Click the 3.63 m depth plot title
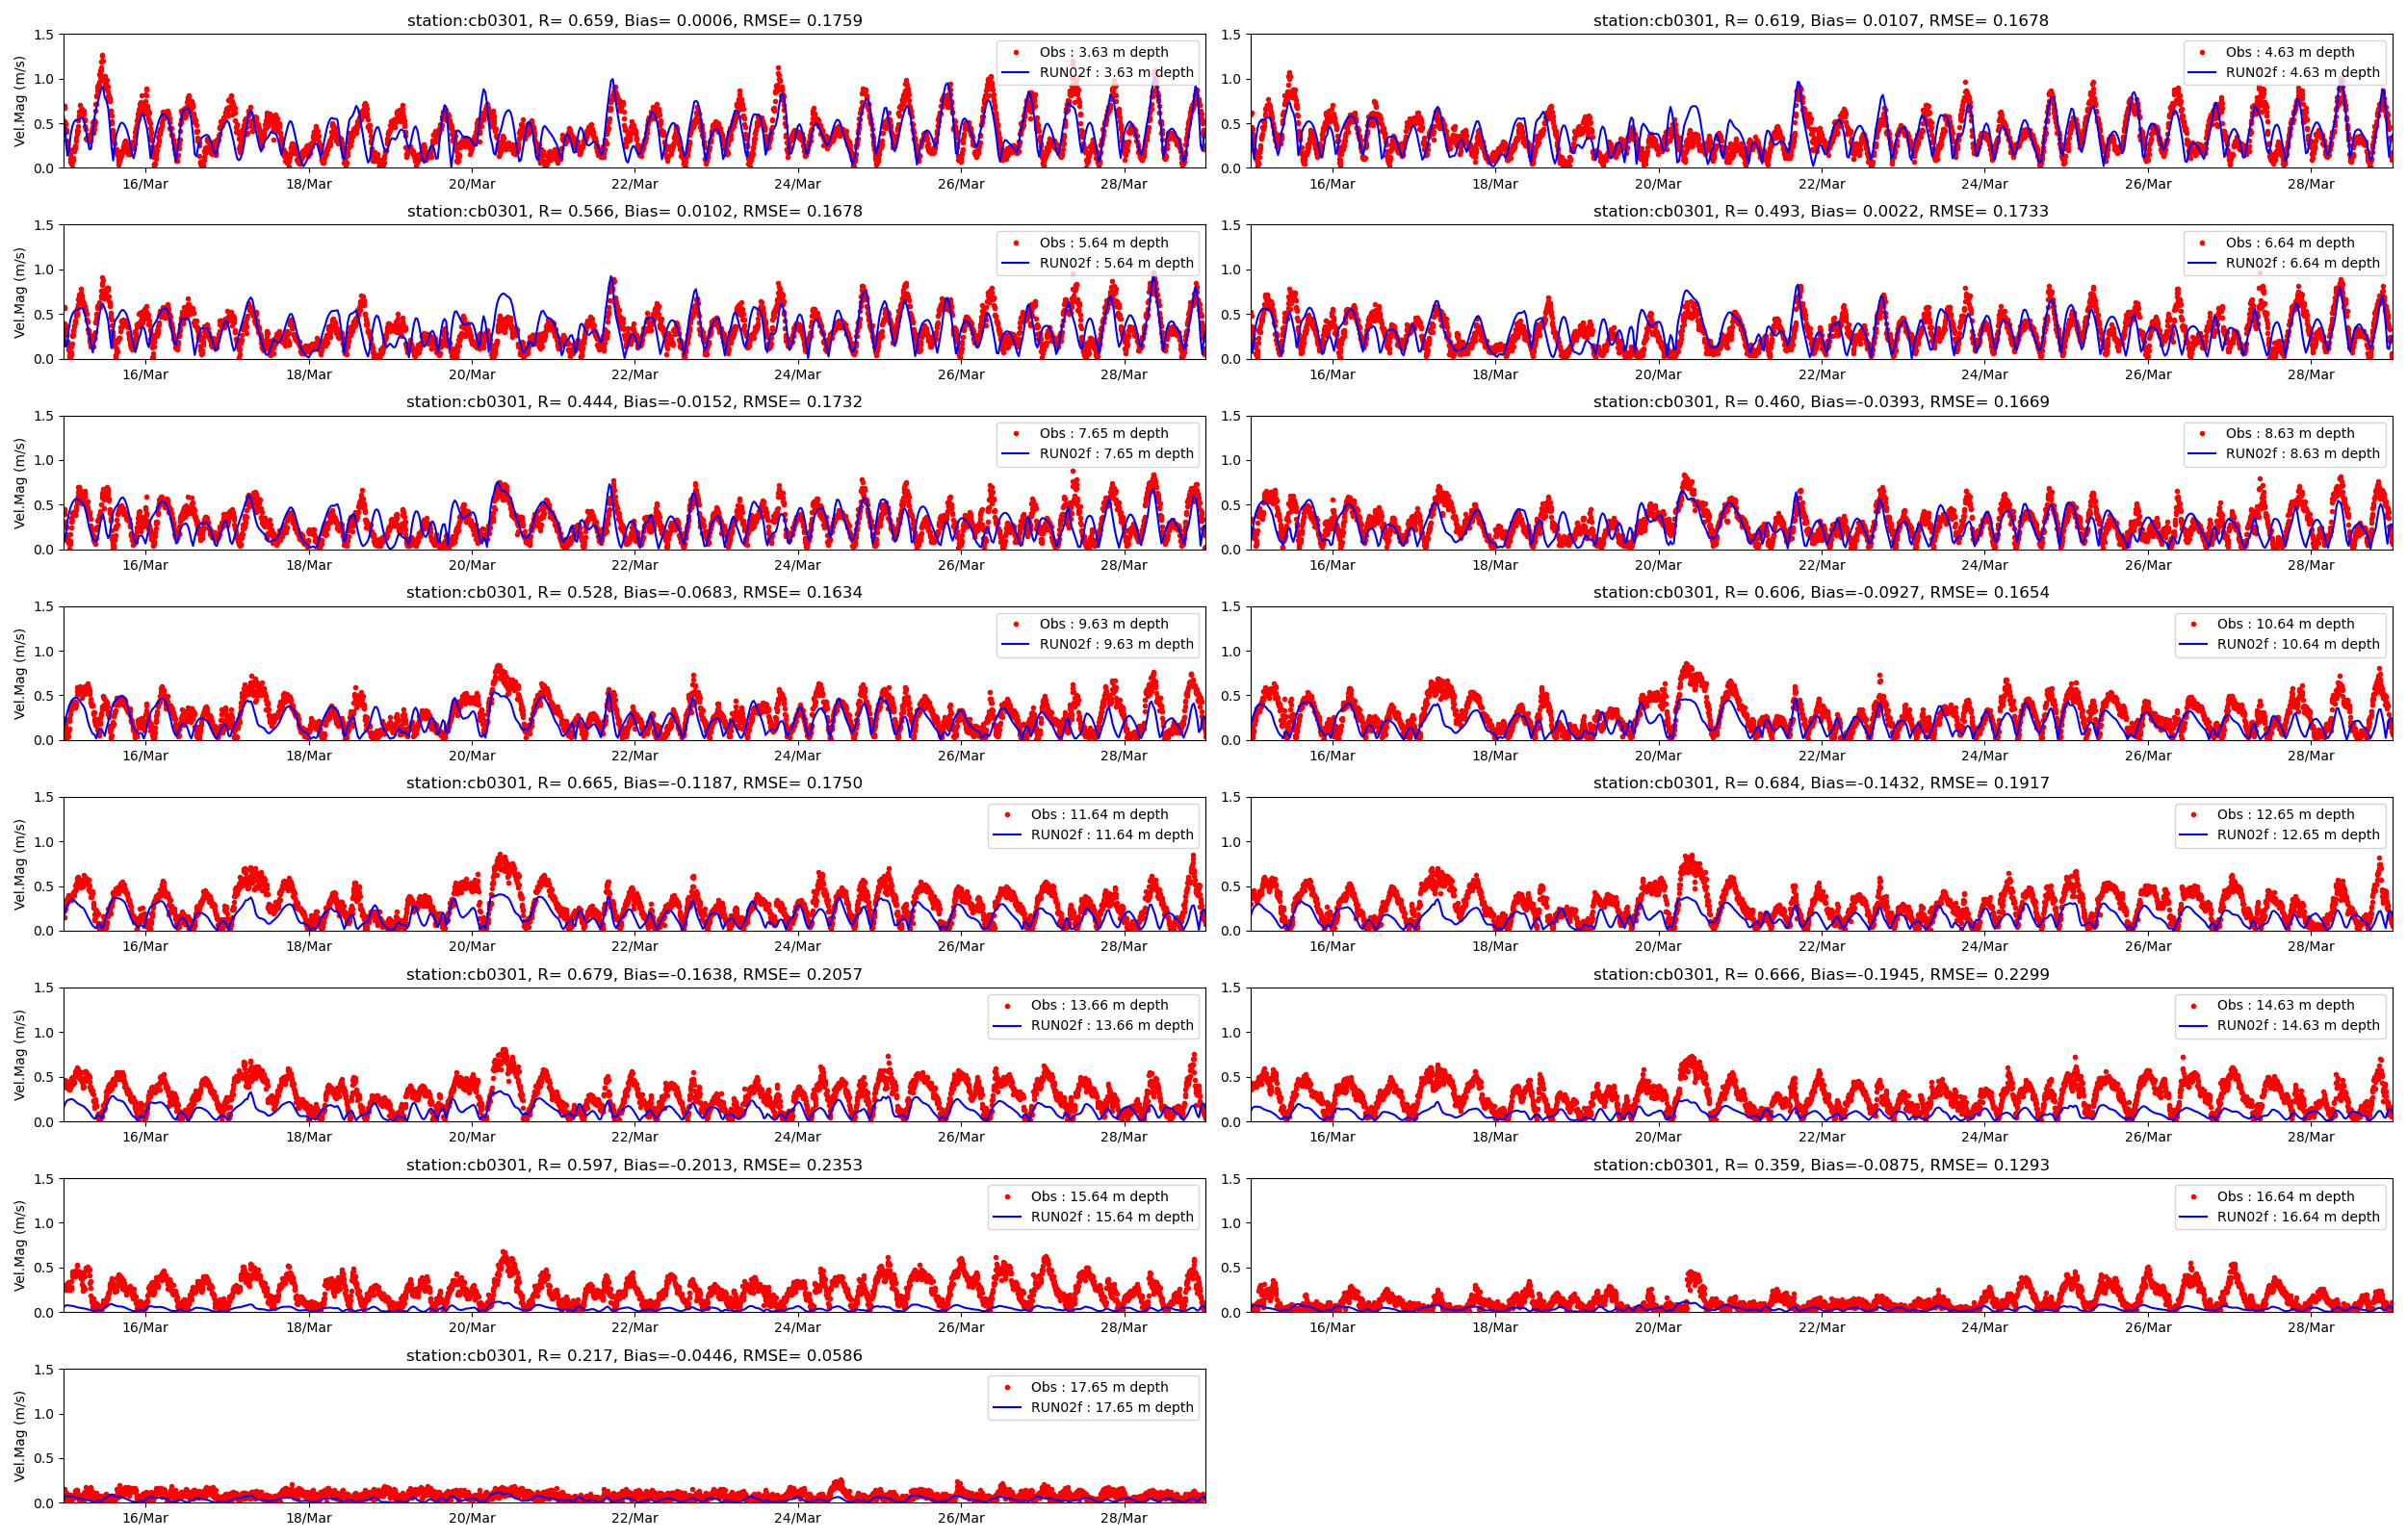Image resolution: width=2407 pixels, height=1540 pixels. [634, 20]
